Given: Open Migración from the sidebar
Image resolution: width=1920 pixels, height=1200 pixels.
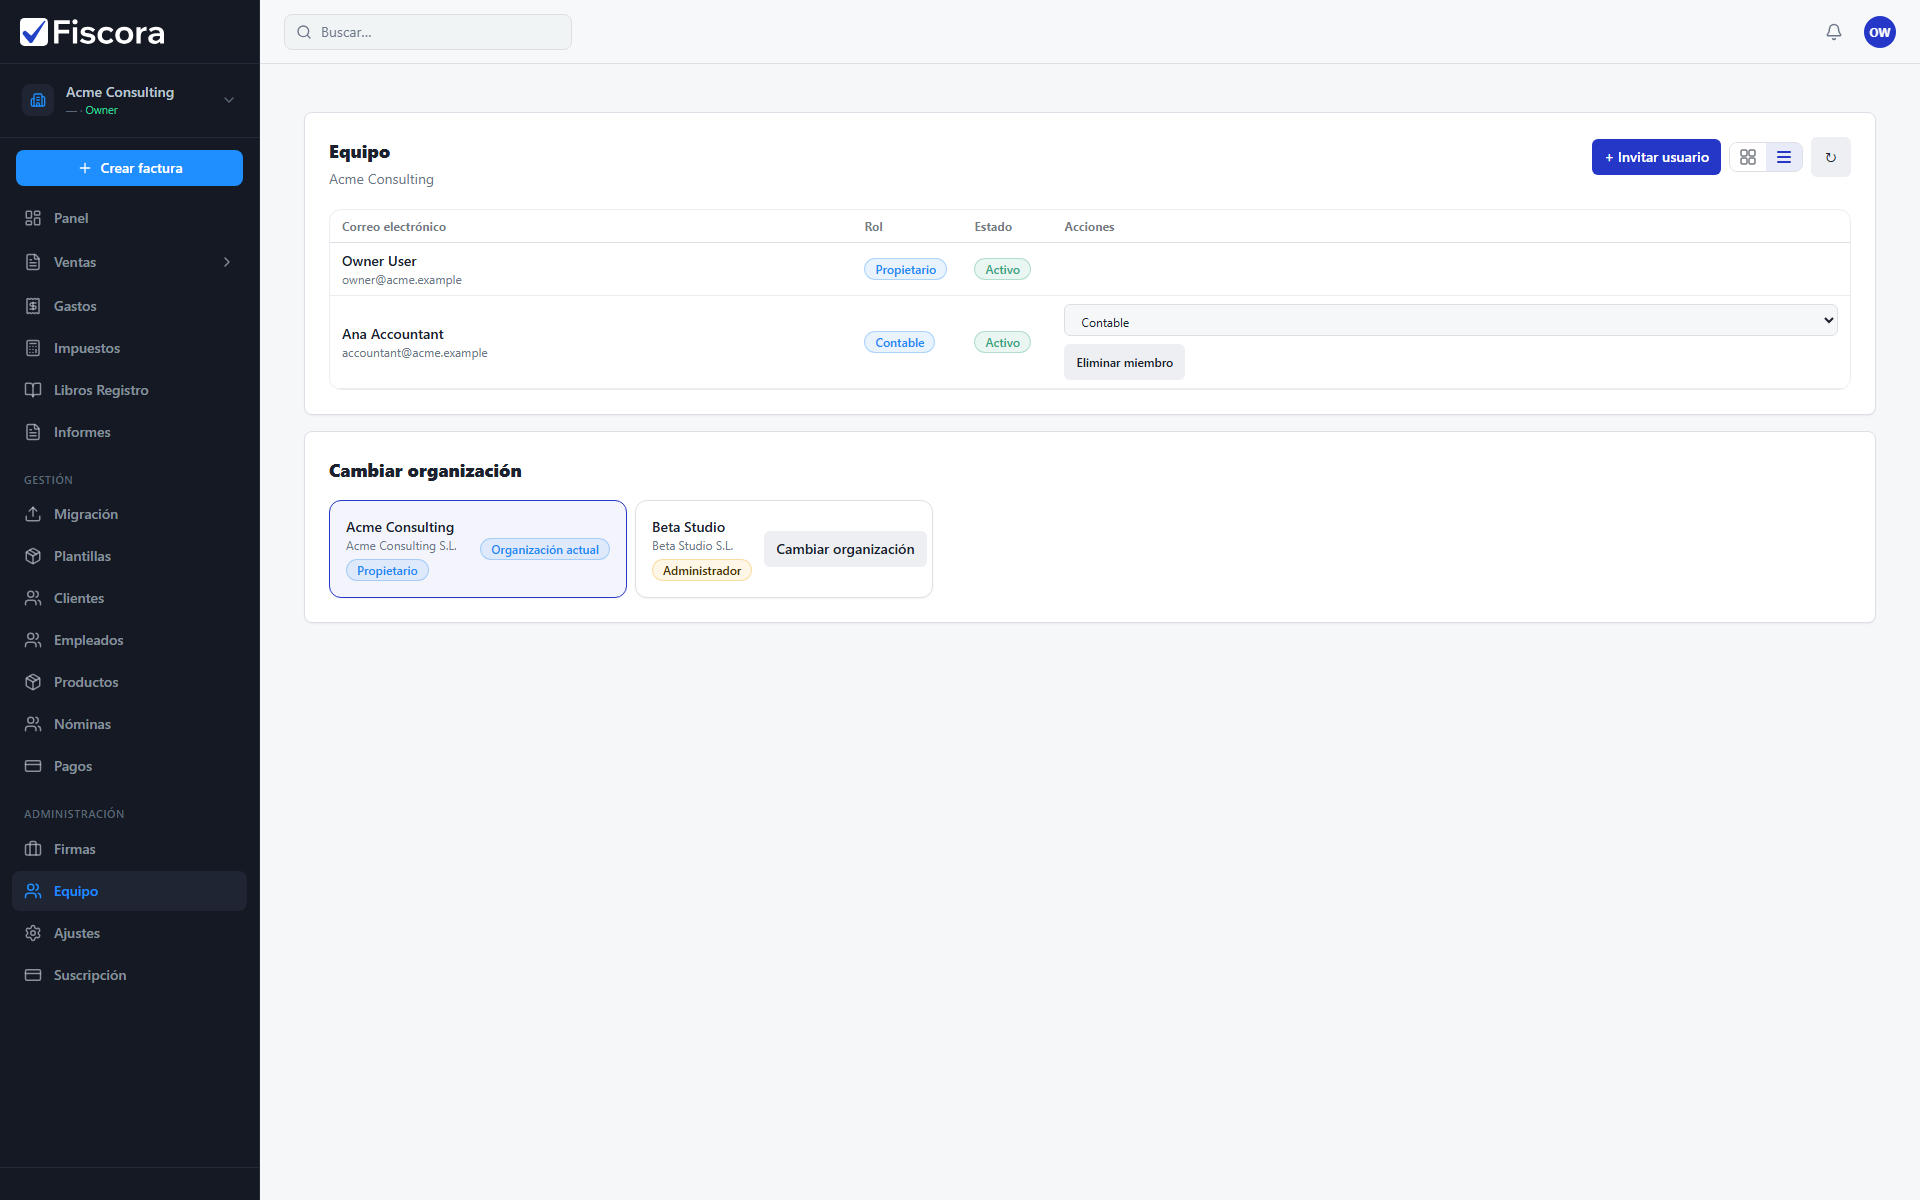Looking at the screenshot, I should pyautogui.click(x=129, y=514).
